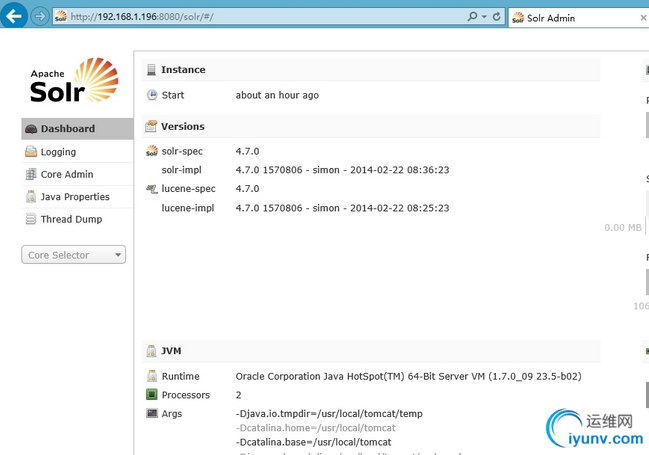
Task: Click the Java Properties jar icon
Action: coord(31,196)
